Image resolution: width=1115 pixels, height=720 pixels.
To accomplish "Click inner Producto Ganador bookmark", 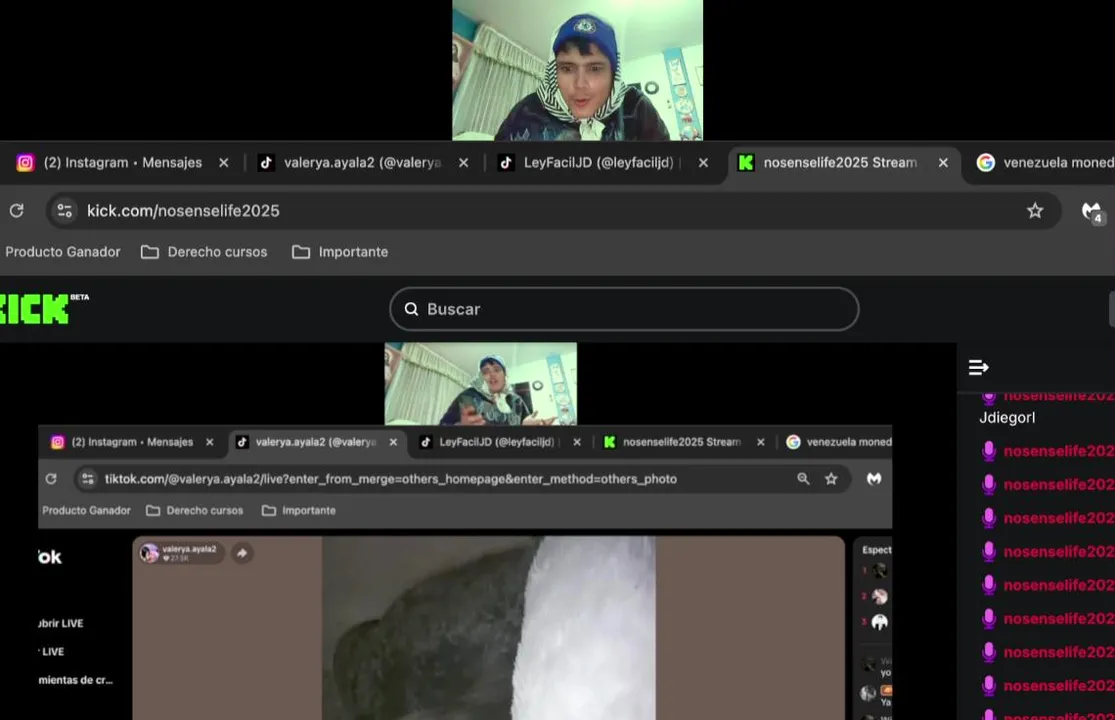I will (x=86, y=510).
